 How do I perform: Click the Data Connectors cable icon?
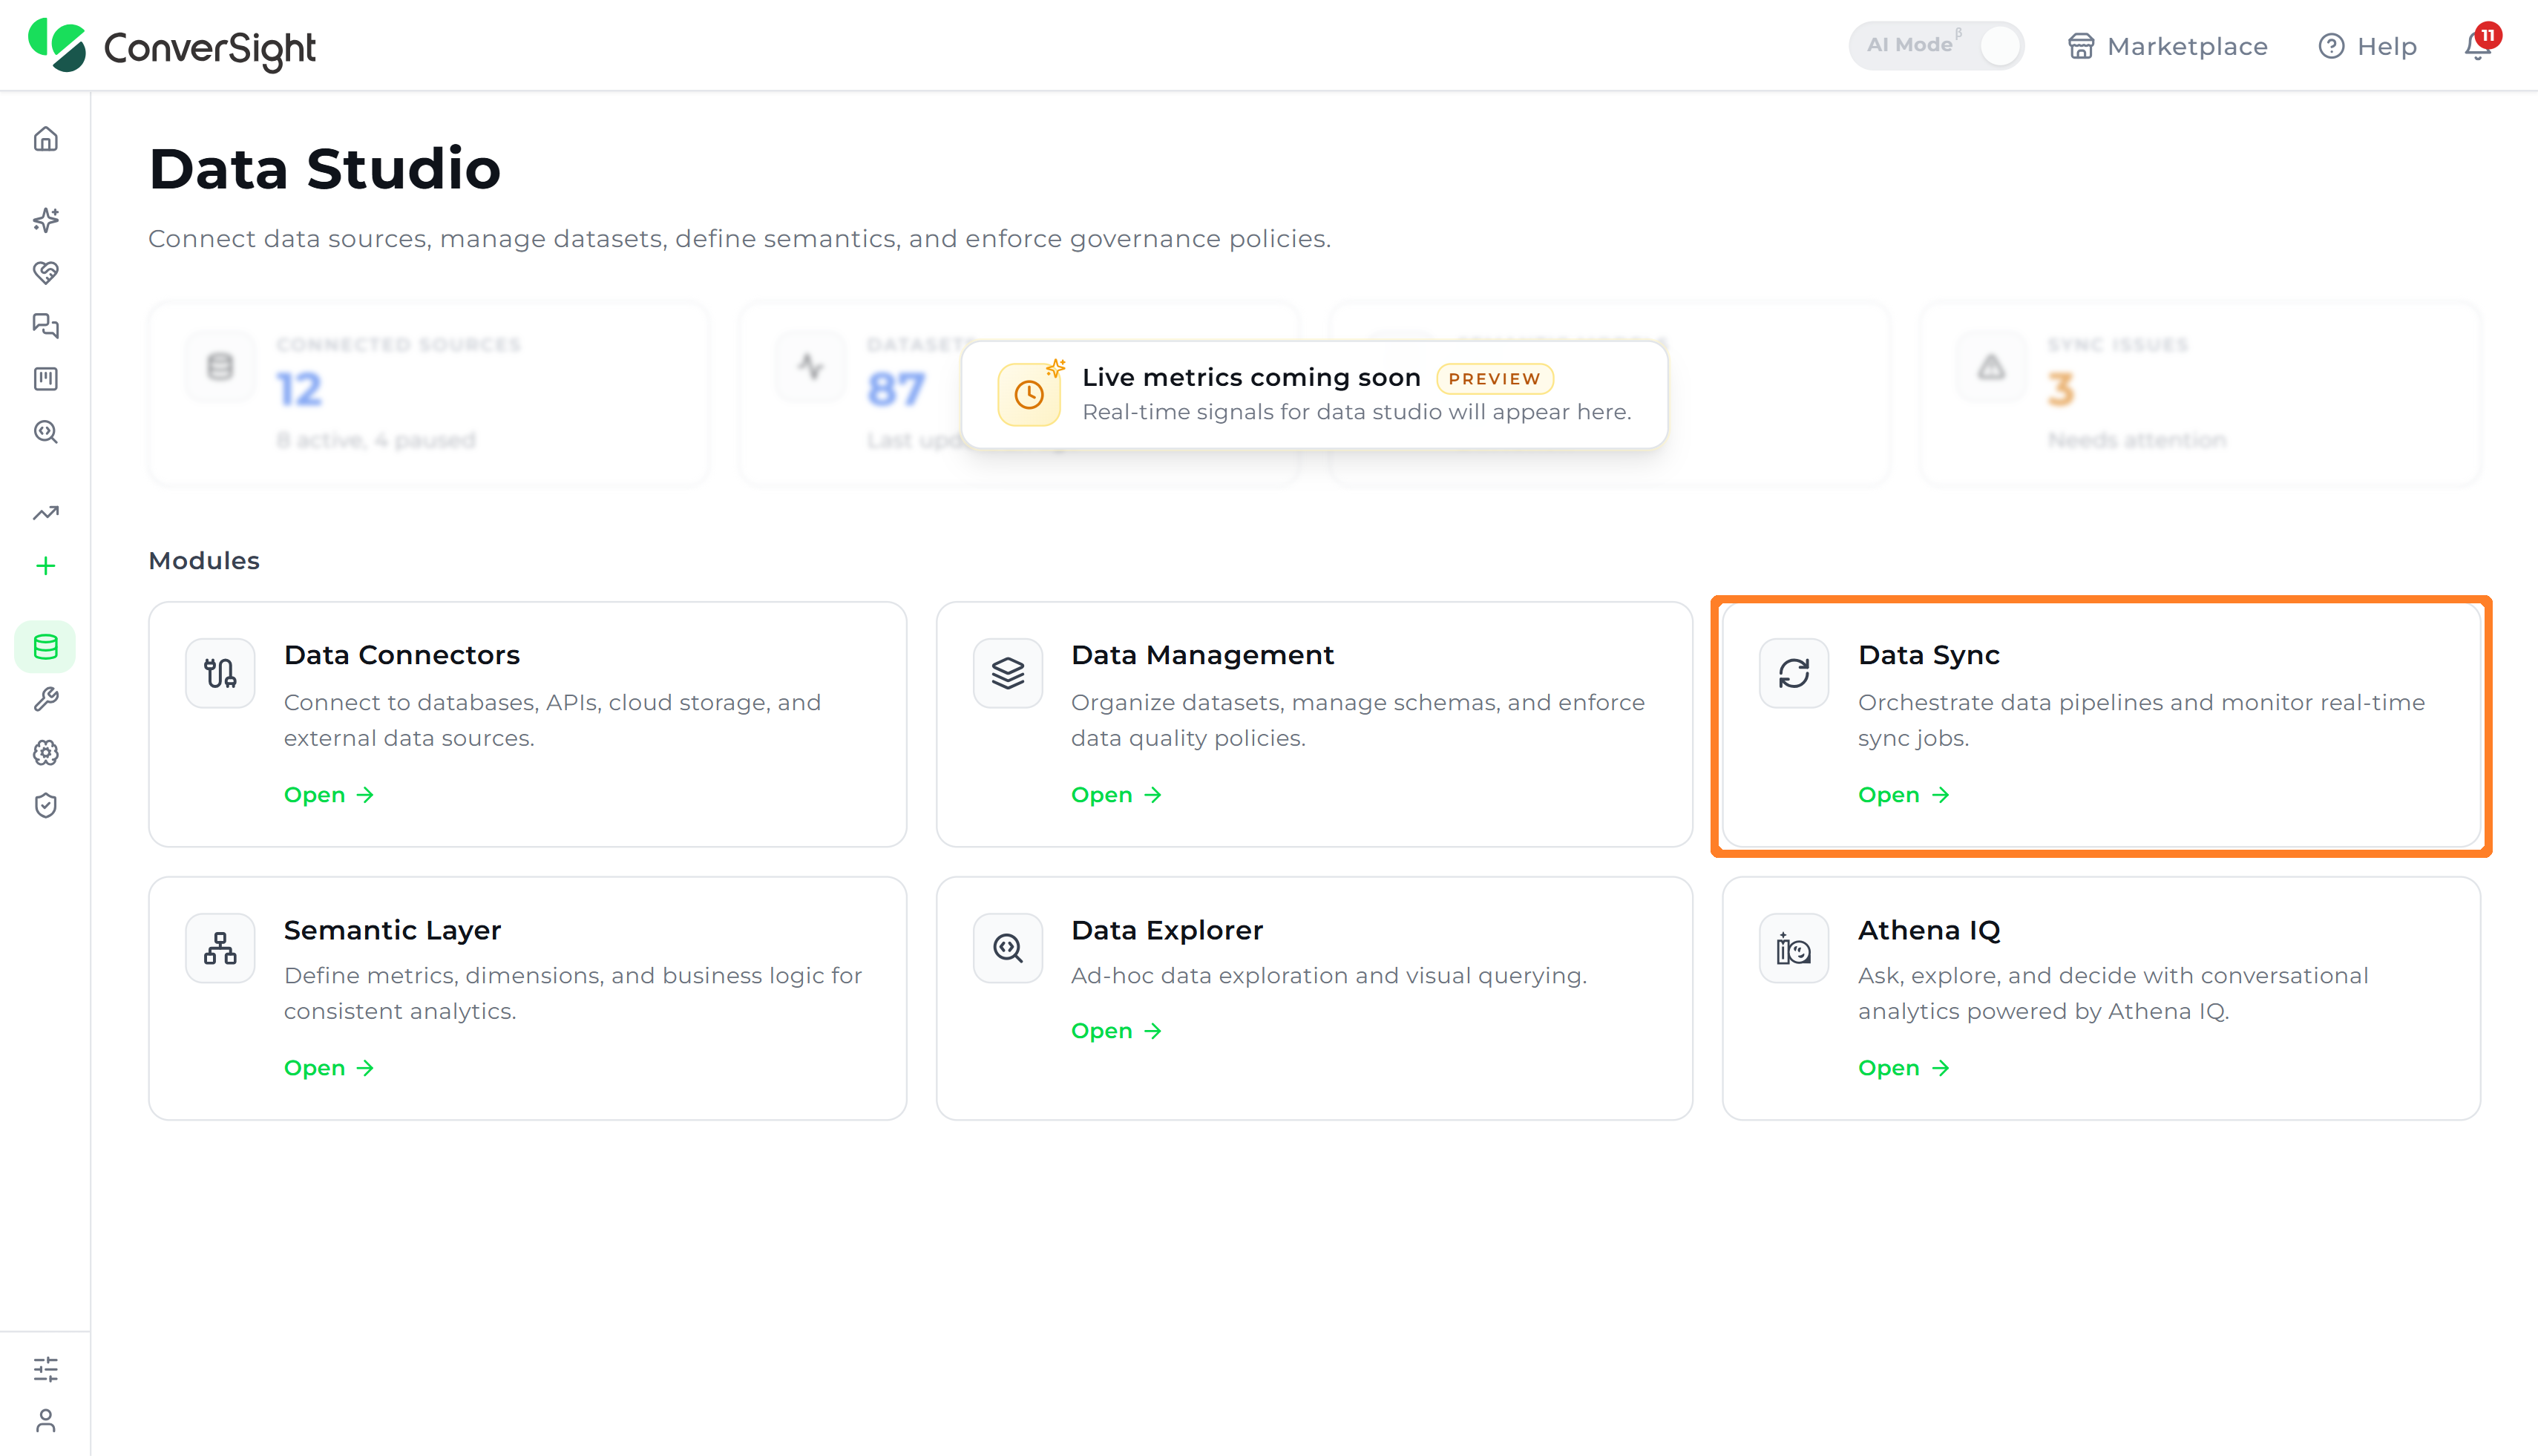click(220, 673)
